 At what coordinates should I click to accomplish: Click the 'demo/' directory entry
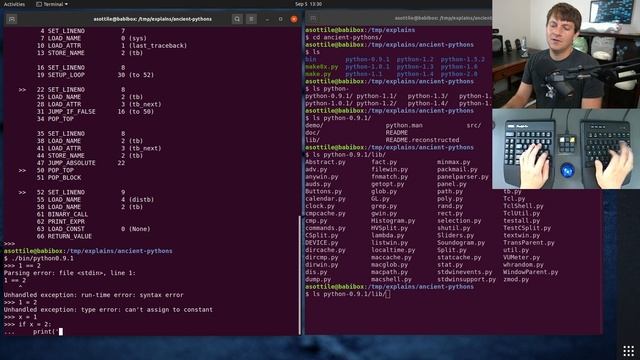(x=314, y=125)
